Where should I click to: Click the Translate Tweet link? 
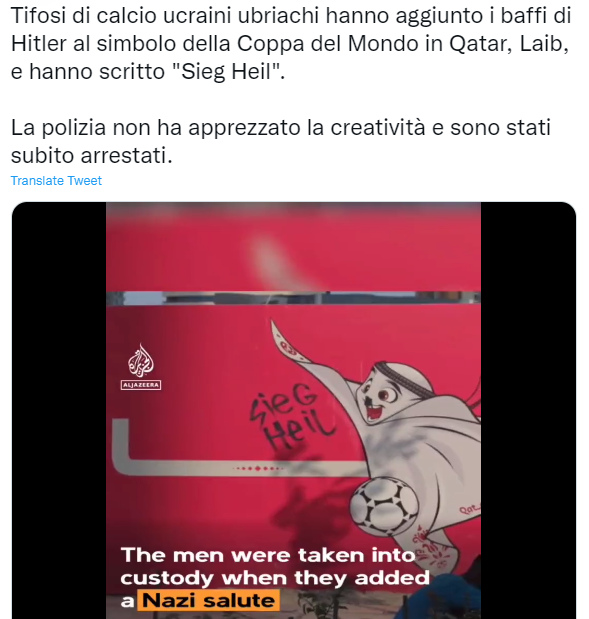click(56, 180)
